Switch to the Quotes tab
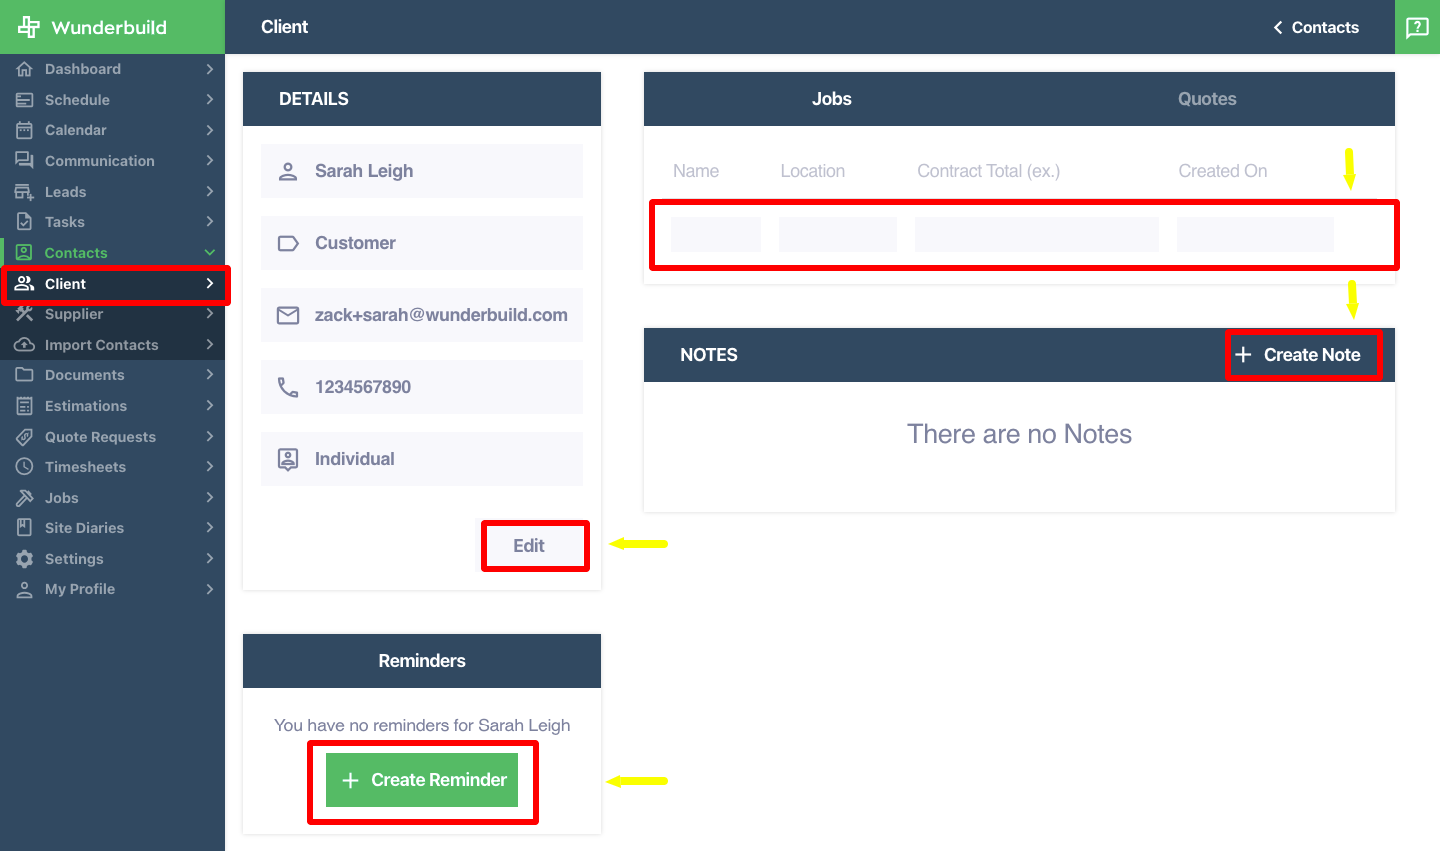This screenshot has height=852, width=1440. [x=1207, y=99]
